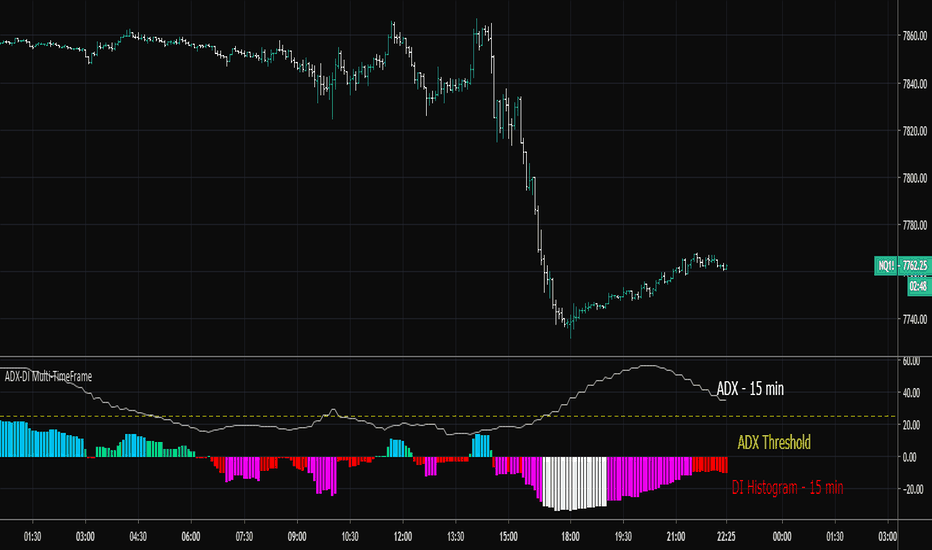Click the 21:00 time axis label
This screenshot has width=932, height=550.
point(676,537)
